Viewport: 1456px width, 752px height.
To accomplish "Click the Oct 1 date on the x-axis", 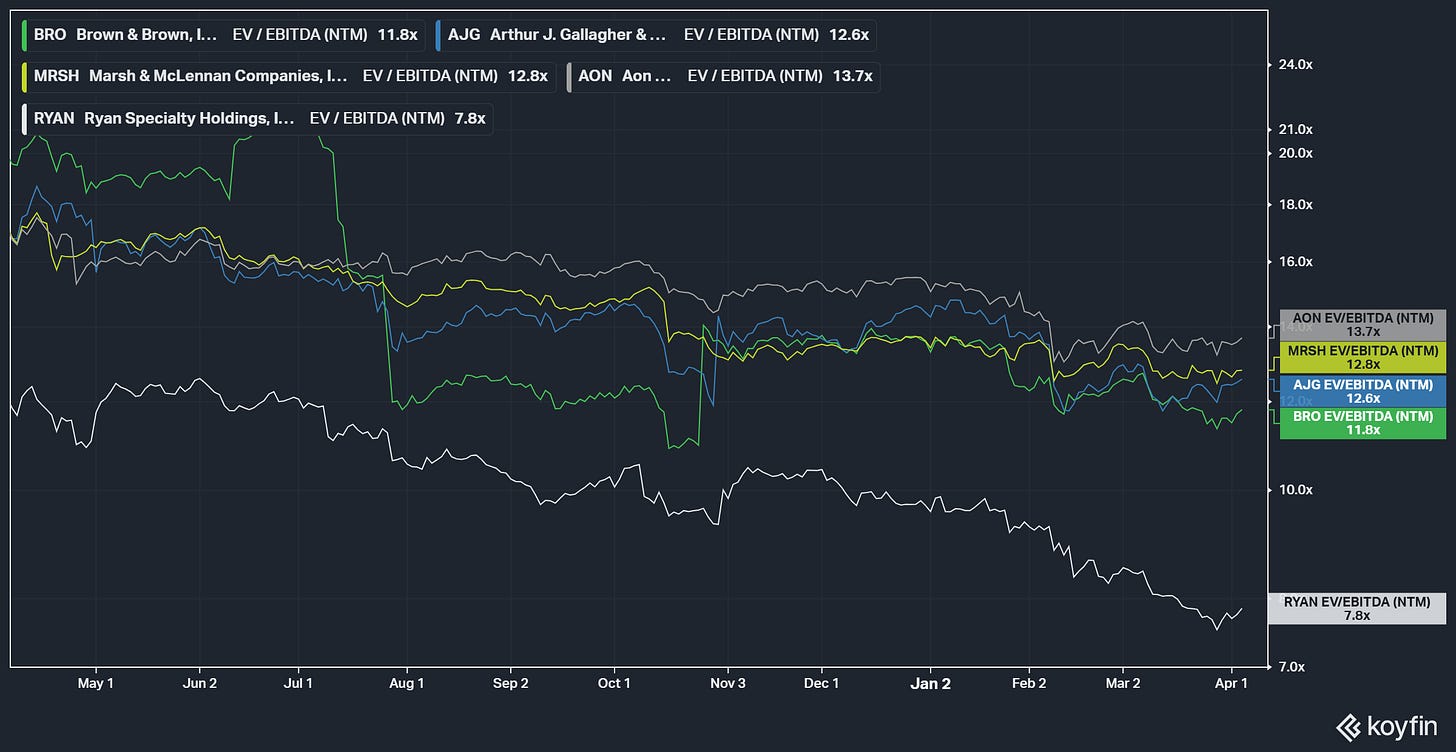I will (614, 685).
